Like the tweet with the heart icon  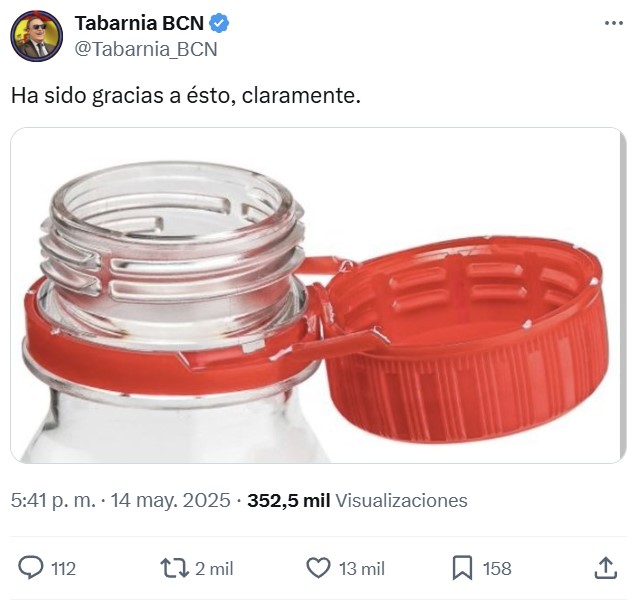pos(318,567)
